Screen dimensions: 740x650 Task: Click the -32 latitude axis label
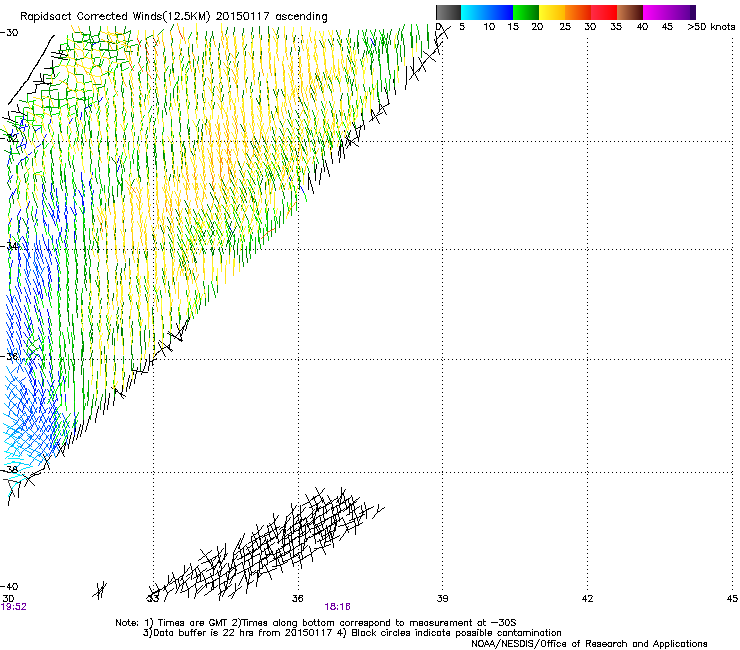9,138
